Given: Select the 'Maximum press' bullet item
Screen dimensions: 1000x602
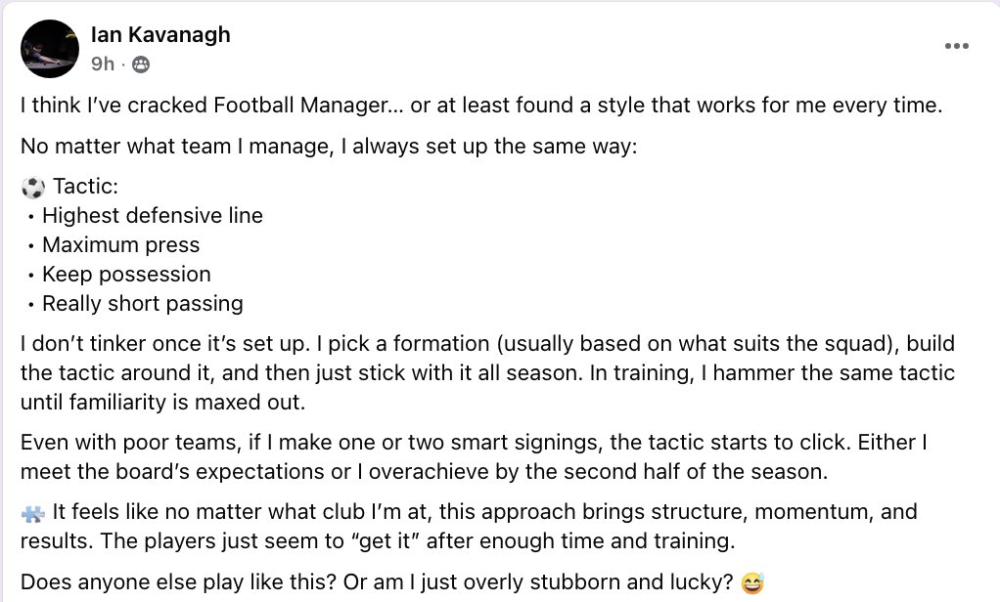Looking at the screenshot, I should (121, 245).
